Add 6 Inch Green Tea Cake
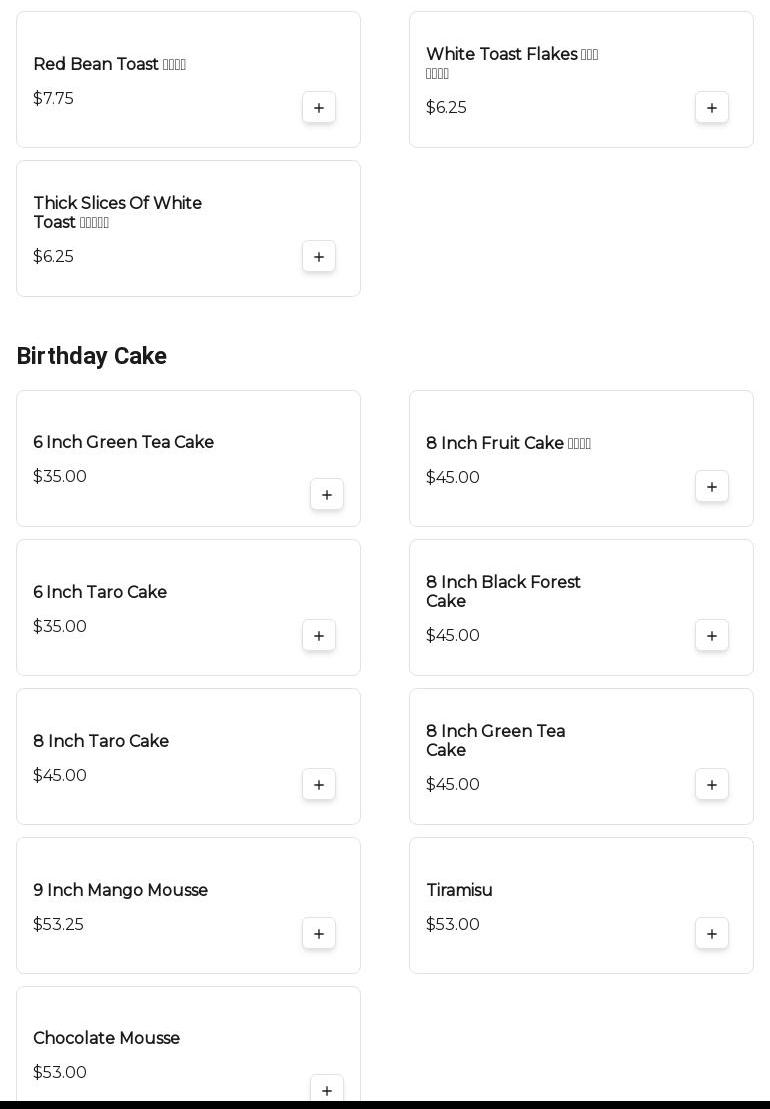Image resolution: width=770 pixels, height=1109 pixels. pos(327,495)
